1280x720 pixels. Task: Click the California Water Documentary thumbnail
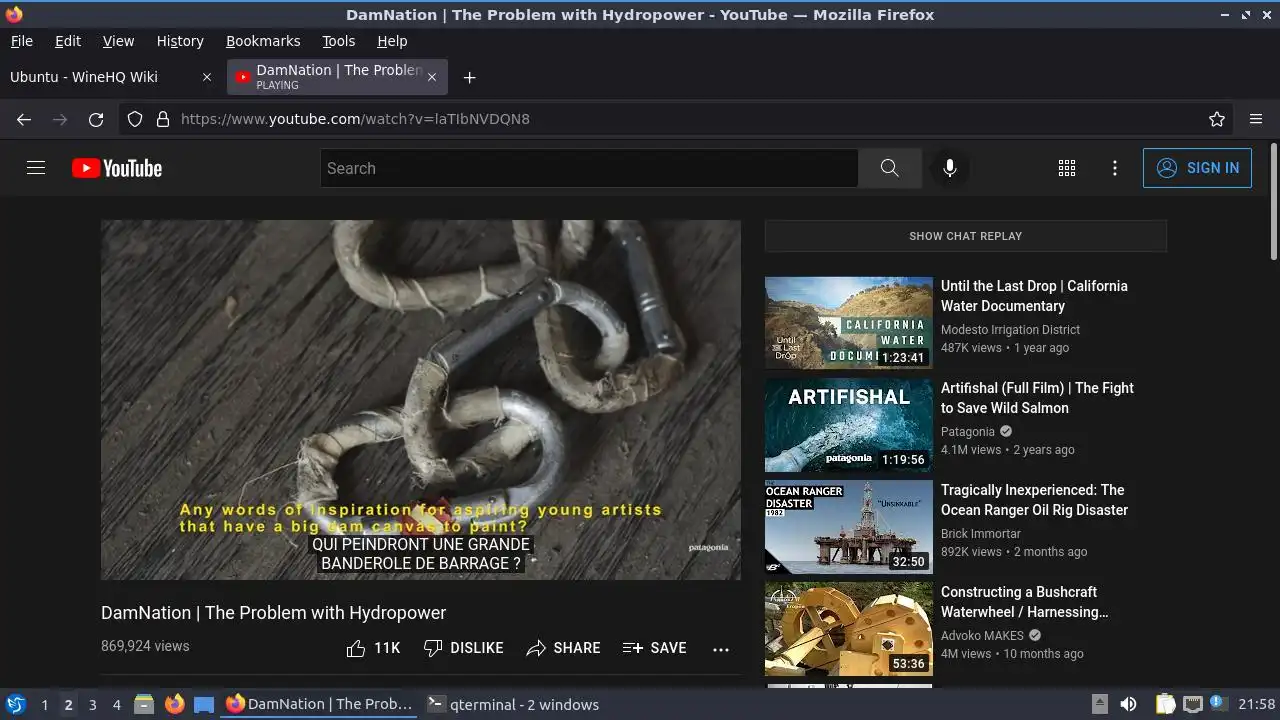(x=848, y=324)
